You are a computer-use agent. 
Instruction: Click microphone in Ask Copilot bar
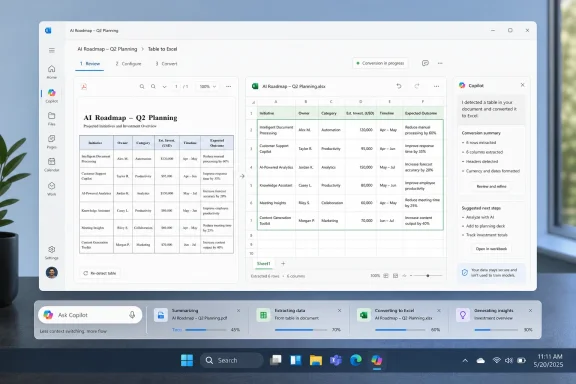point(132,315)
